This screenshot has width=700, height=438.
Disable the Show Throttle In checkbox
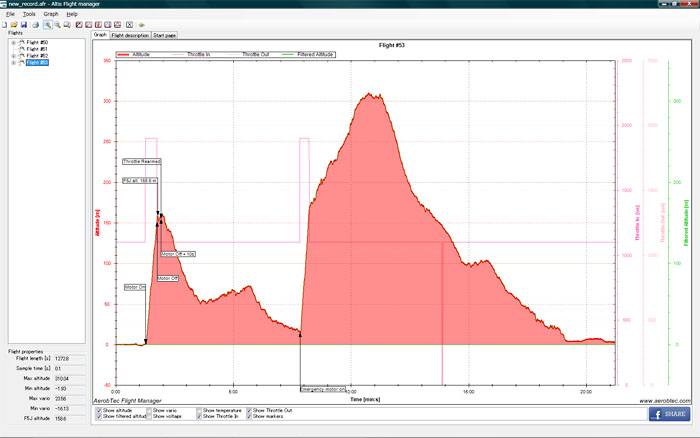(x=199, y=416)
